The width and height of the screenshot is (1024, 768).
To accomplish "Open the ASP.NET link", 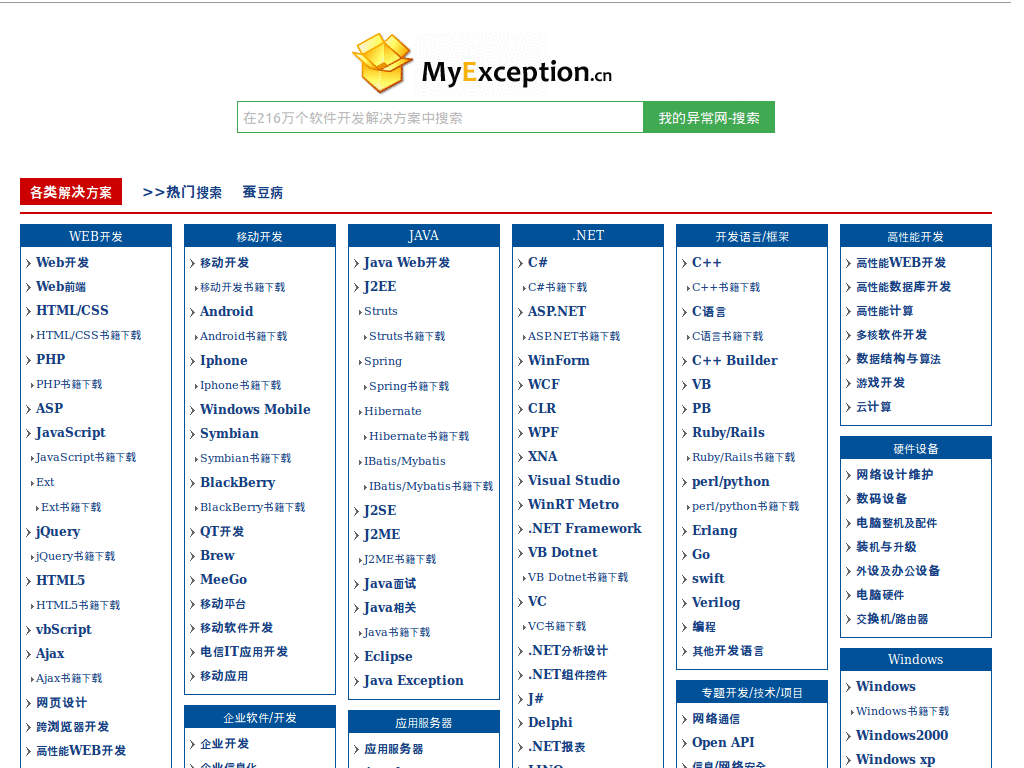I will click(x=557, y=312).
